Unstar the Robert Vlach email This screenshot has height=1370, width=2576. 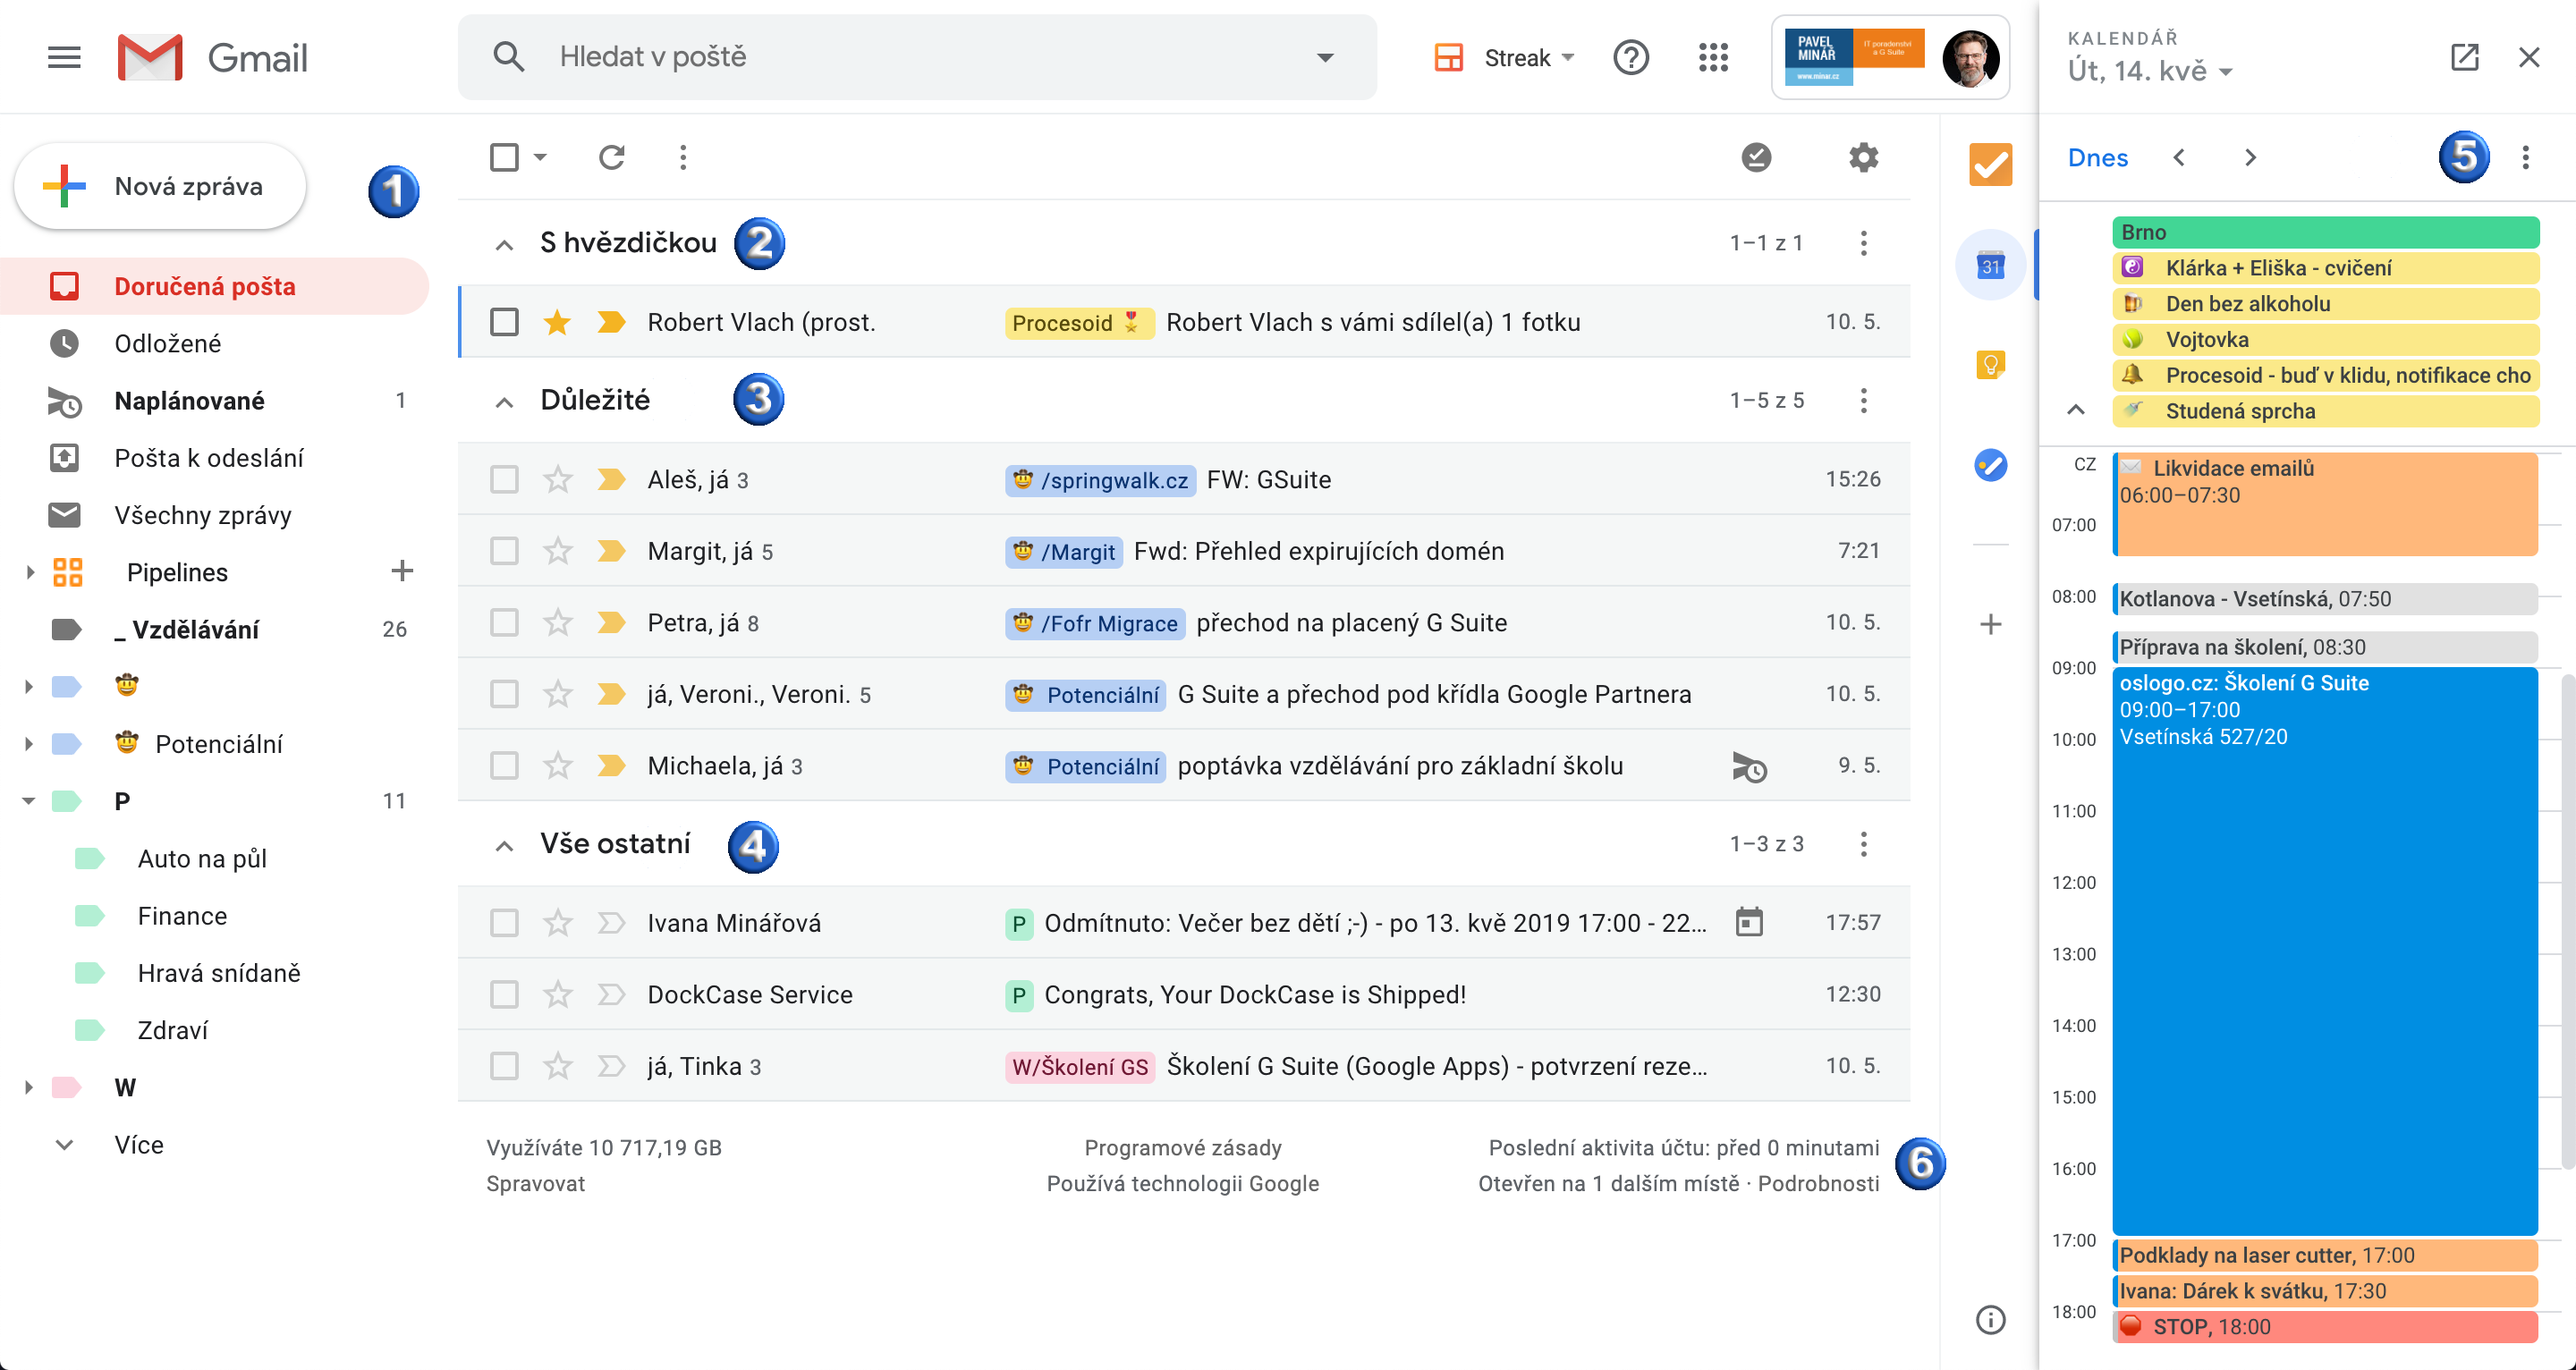coord(557,322)
